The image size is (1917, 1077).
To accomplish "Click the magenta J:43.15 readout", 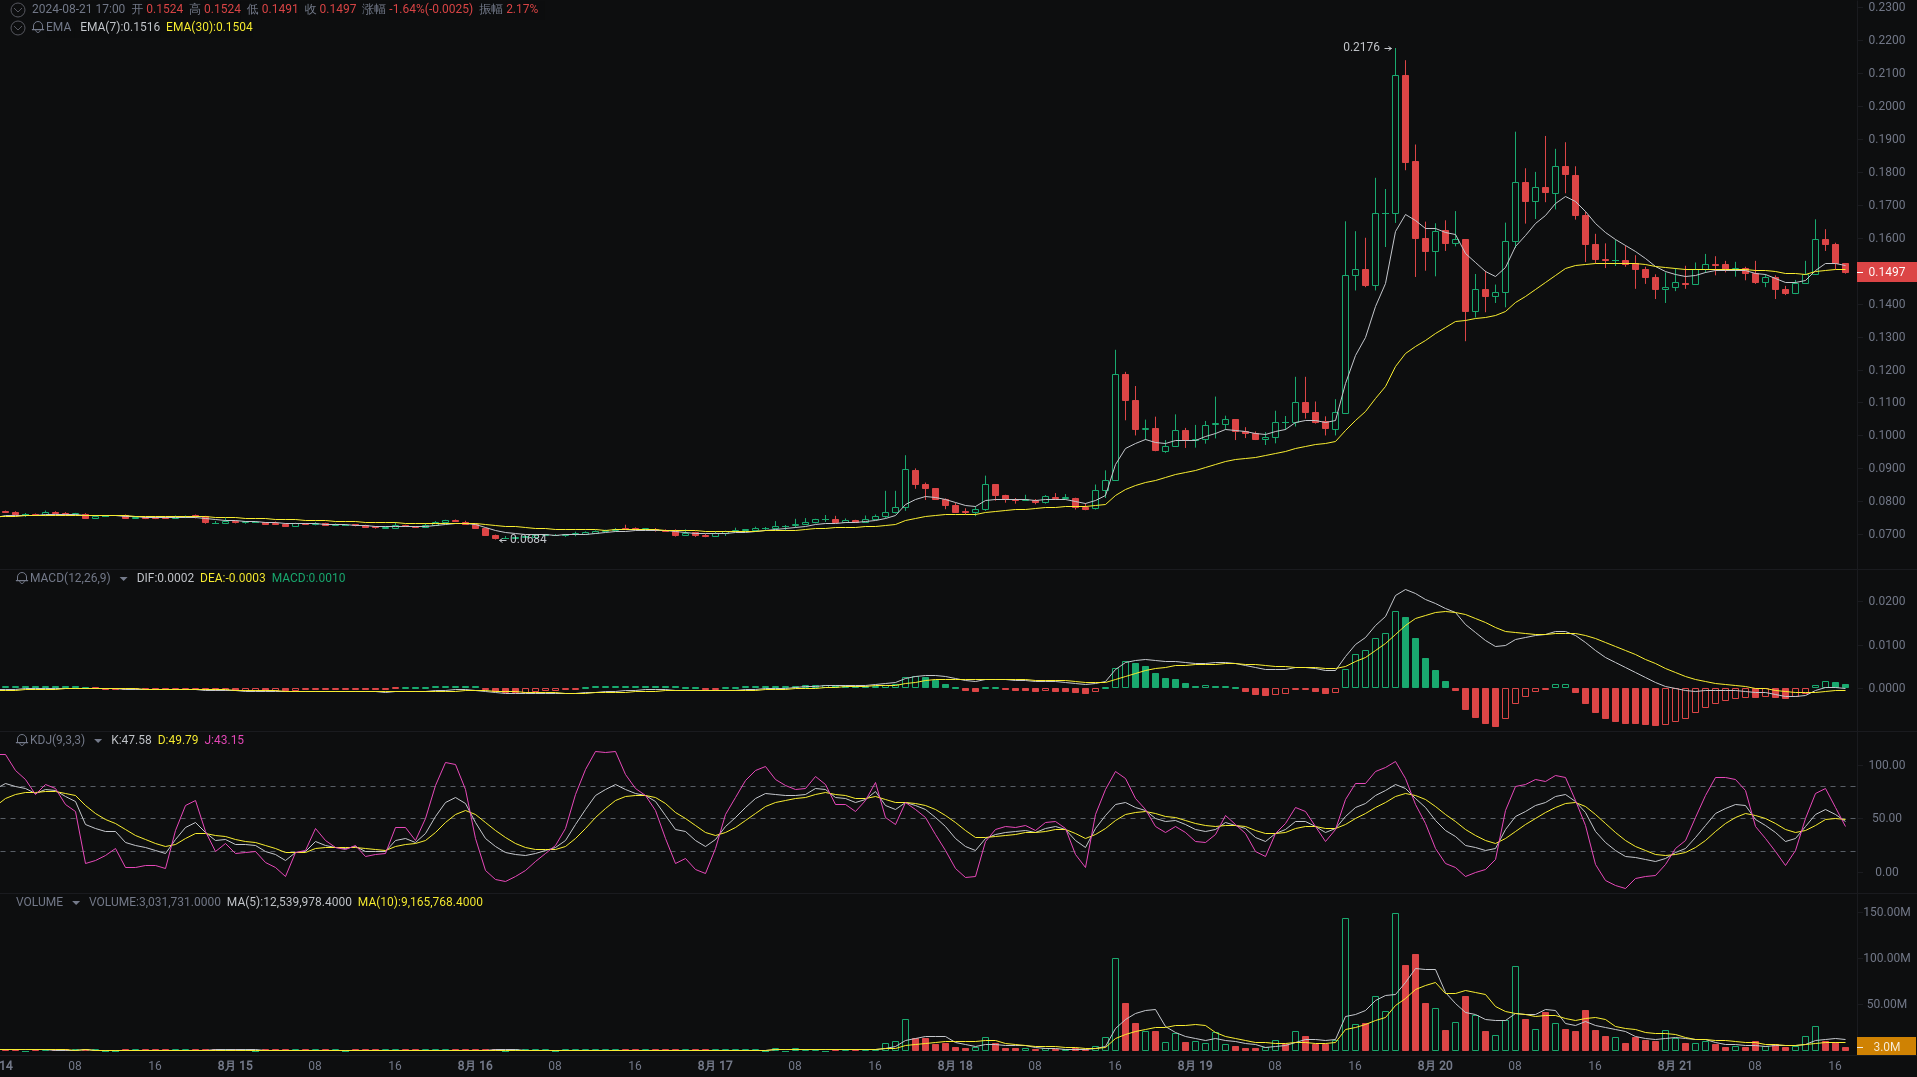I will click(x=224, y=740).
